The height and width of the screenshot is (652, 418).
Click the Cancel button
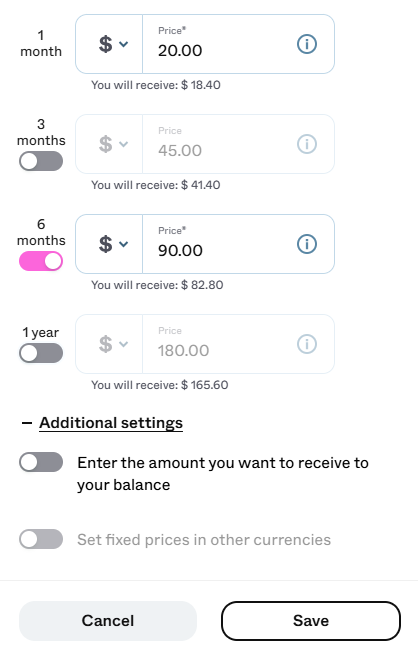tap(108, 621)
